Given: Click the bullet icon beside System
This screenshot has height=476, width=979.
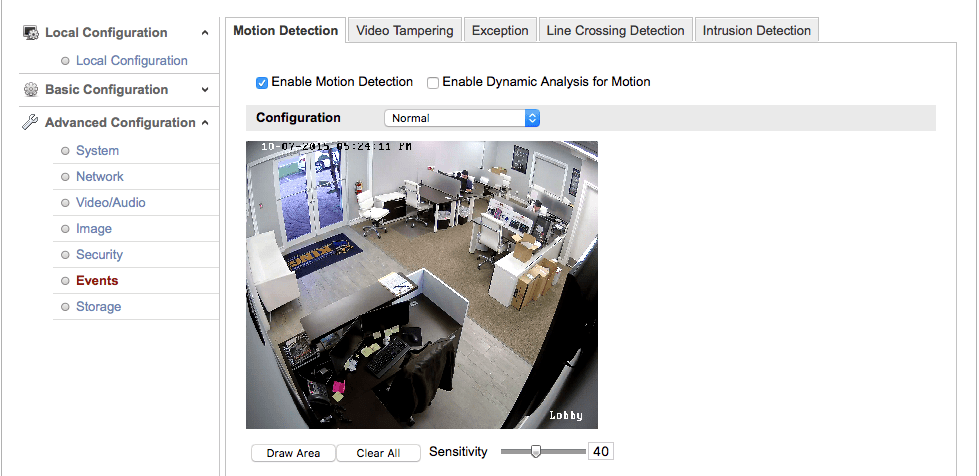Looking at the screenshot, I should [65, 151].
